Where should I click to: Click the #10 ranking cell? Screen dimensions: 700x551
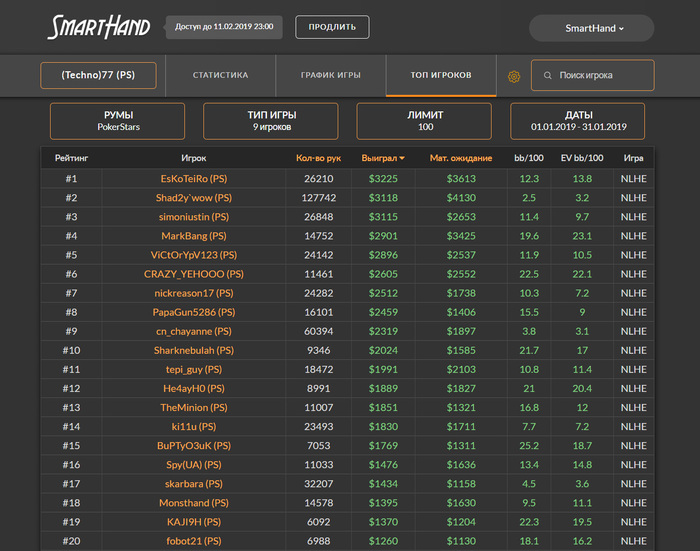coord(71,351)
